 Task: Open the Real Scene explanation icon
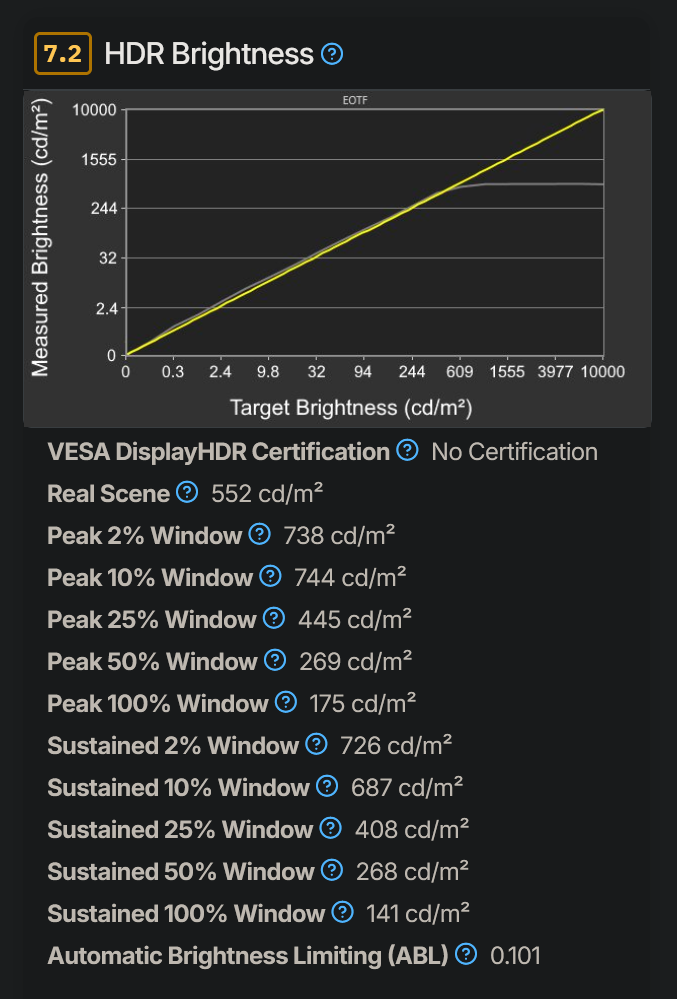click(187, 493)
